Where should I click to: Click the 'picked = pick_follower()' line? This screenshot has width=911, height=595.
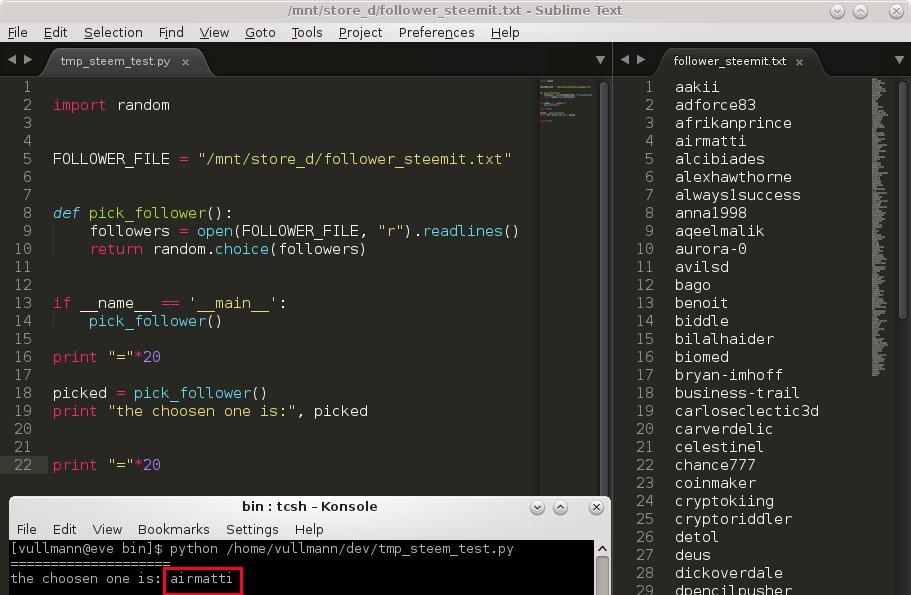click(159, 393)
